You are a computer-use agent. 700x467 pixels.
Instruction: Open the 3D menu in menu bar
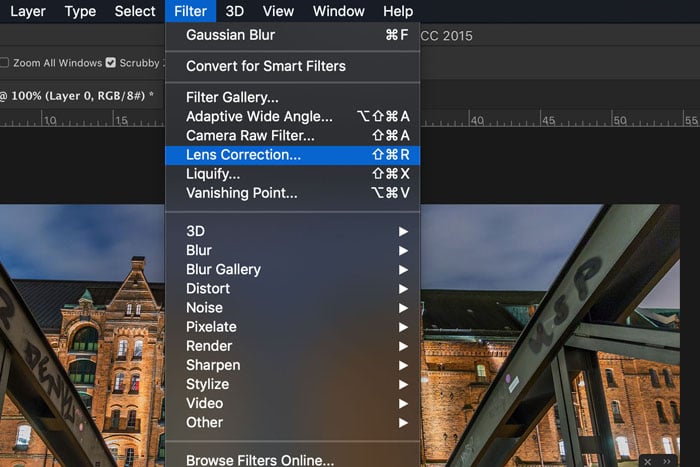pyautogui.click(x=234, y=11)
